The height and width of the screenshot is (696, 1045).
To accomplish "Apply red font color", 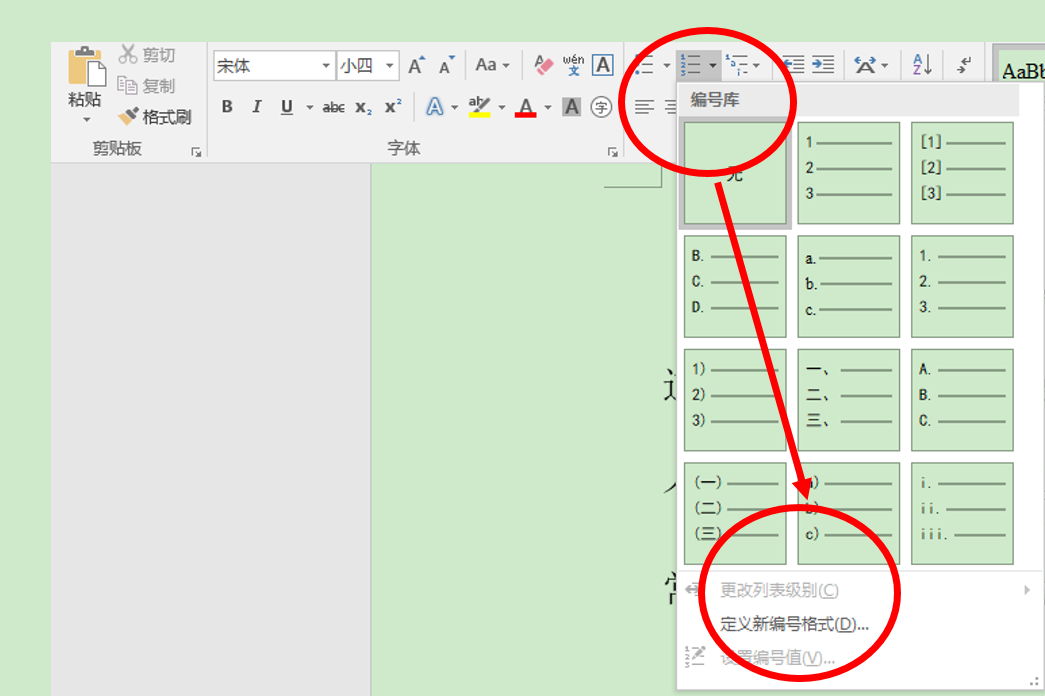I will click(x=526, y=107).
